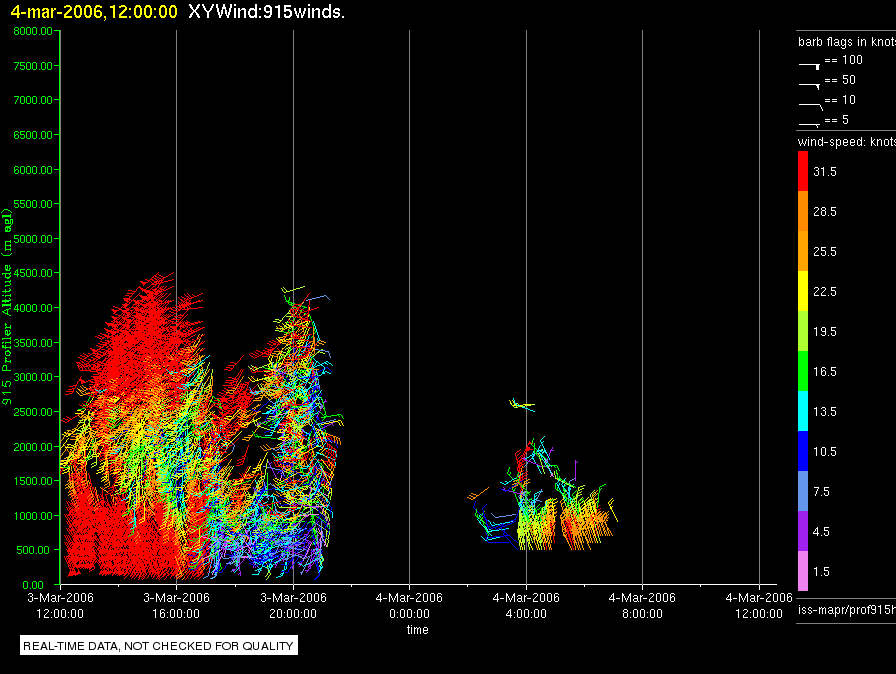Click the '== 10' barb legend value
This screenshot has width=896, height=674.
[x=840, y=100]
